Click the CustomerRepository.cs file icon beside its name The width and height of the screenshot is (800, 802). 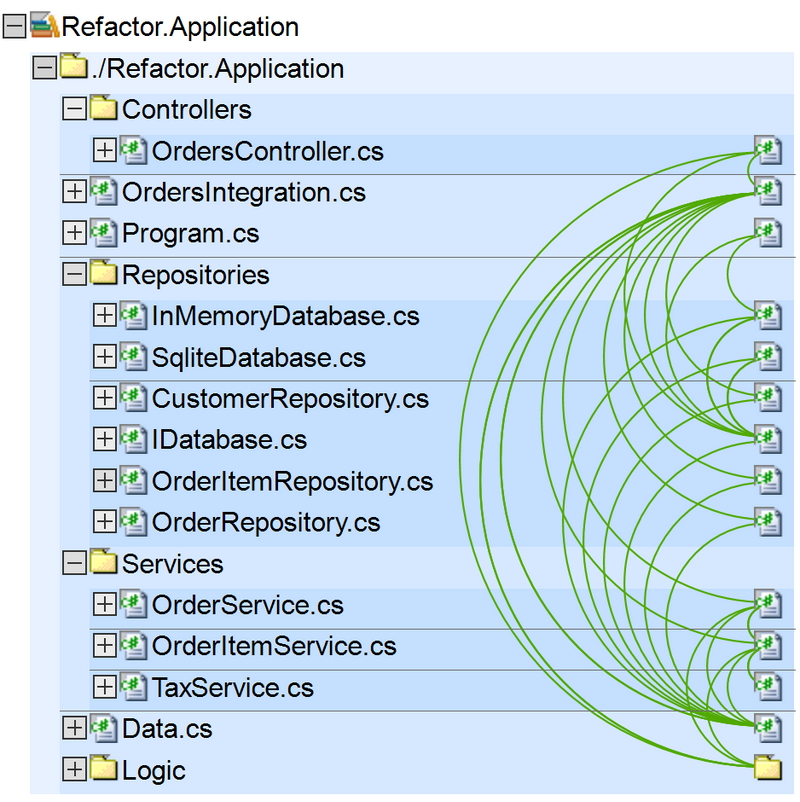[134, 398]
